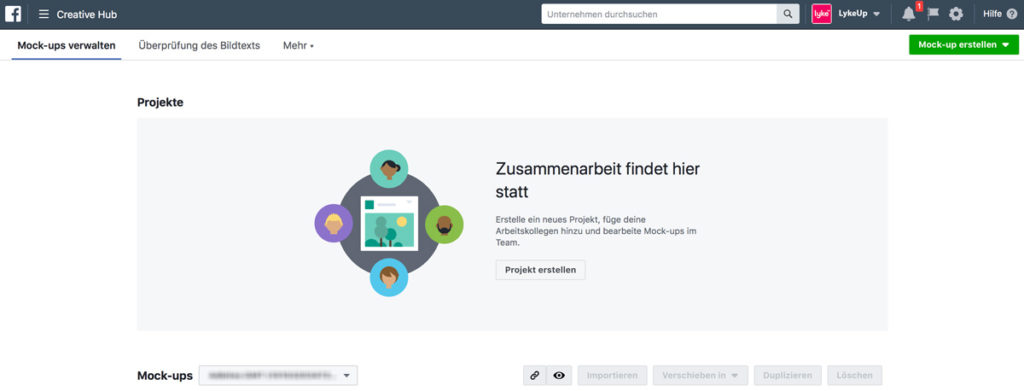1024x391 pixels.
Task: Click the mock-up picture in illustration center
Action: tap(389, 223)
